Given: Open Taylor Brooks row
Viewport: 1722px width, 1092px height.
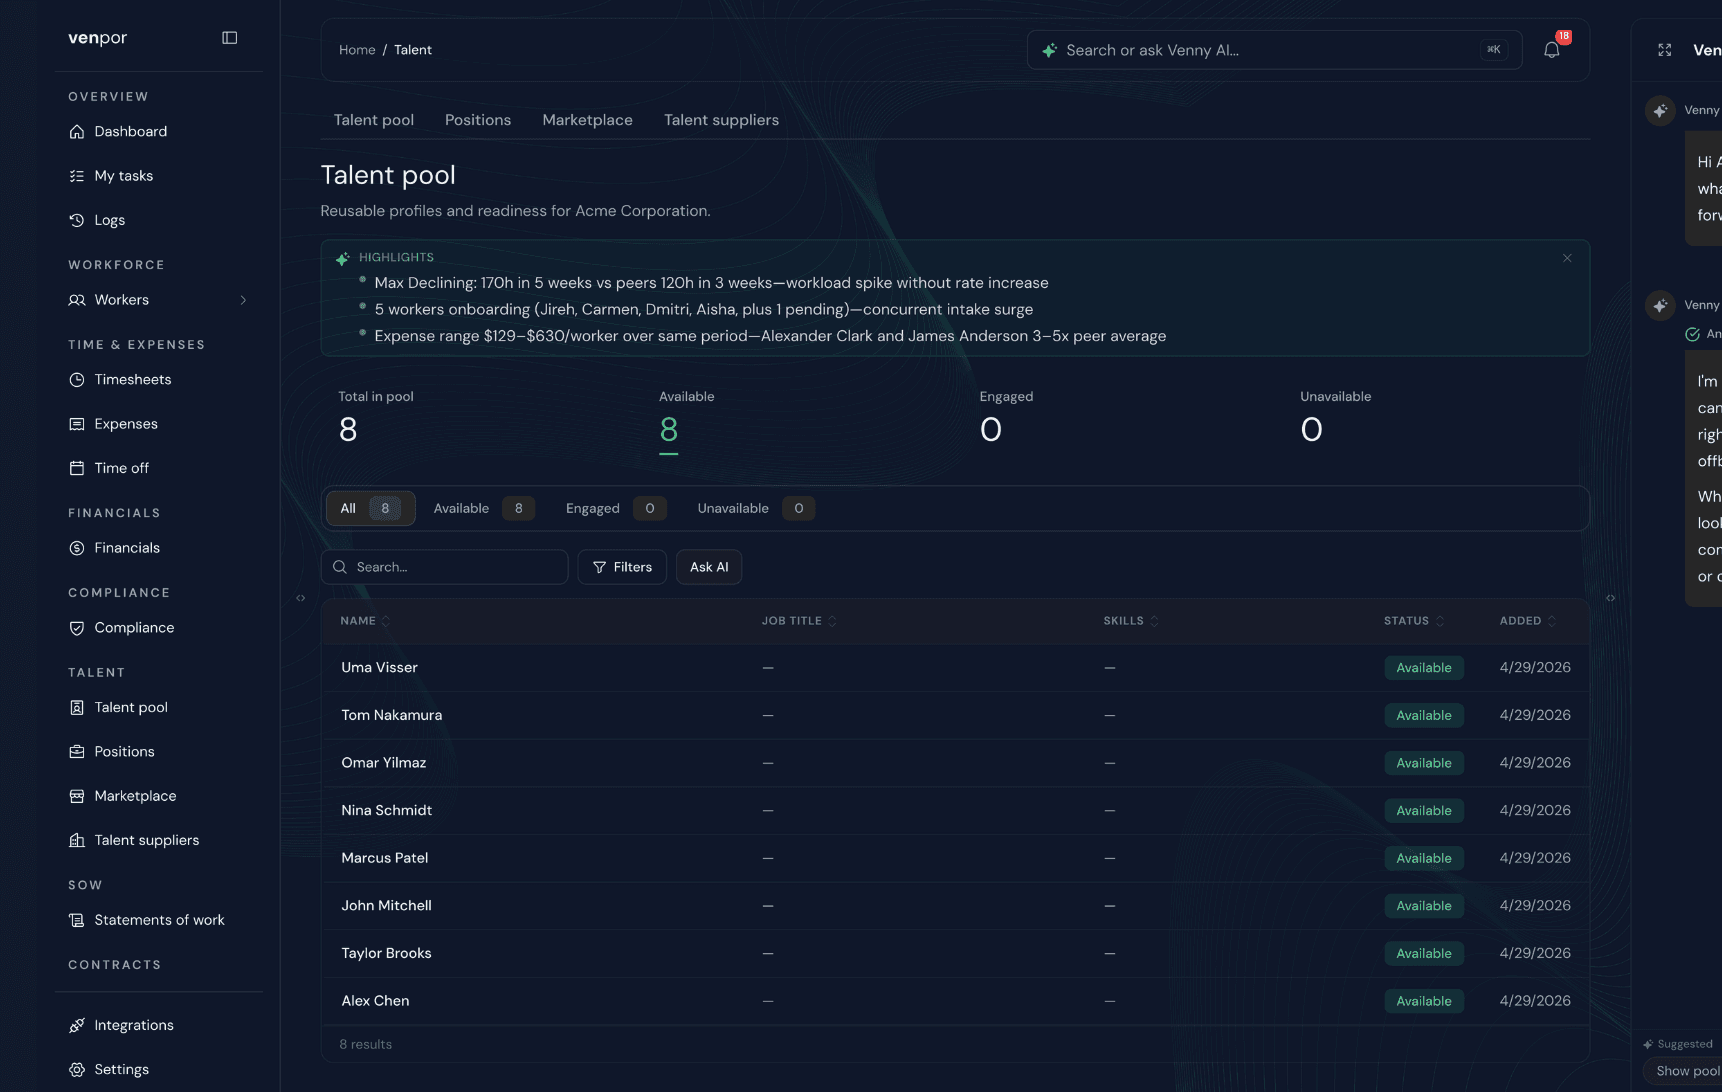Looking at the screenshot, I should coord(955,953).
